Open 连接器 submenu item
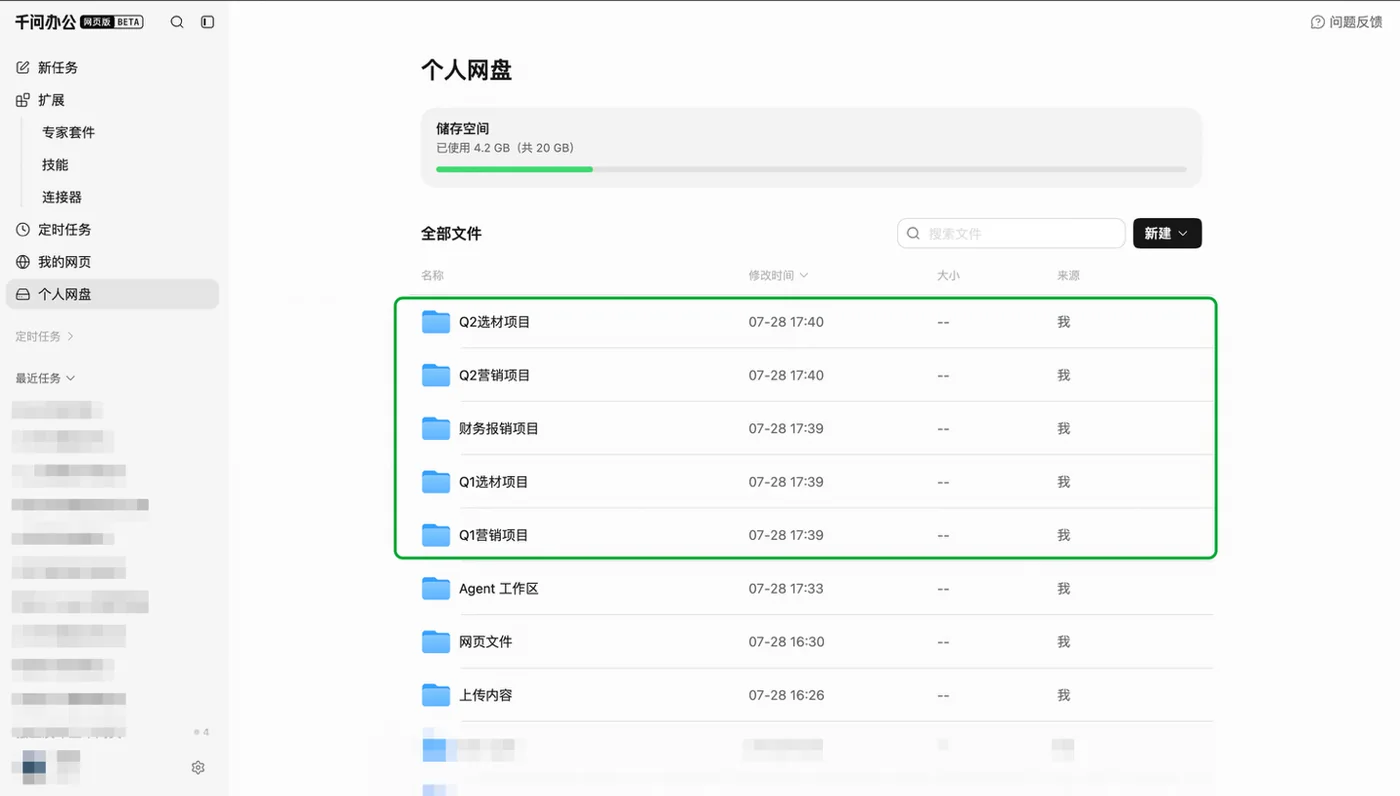Viewport: 1400px width, 796px height. pos(62,197)
